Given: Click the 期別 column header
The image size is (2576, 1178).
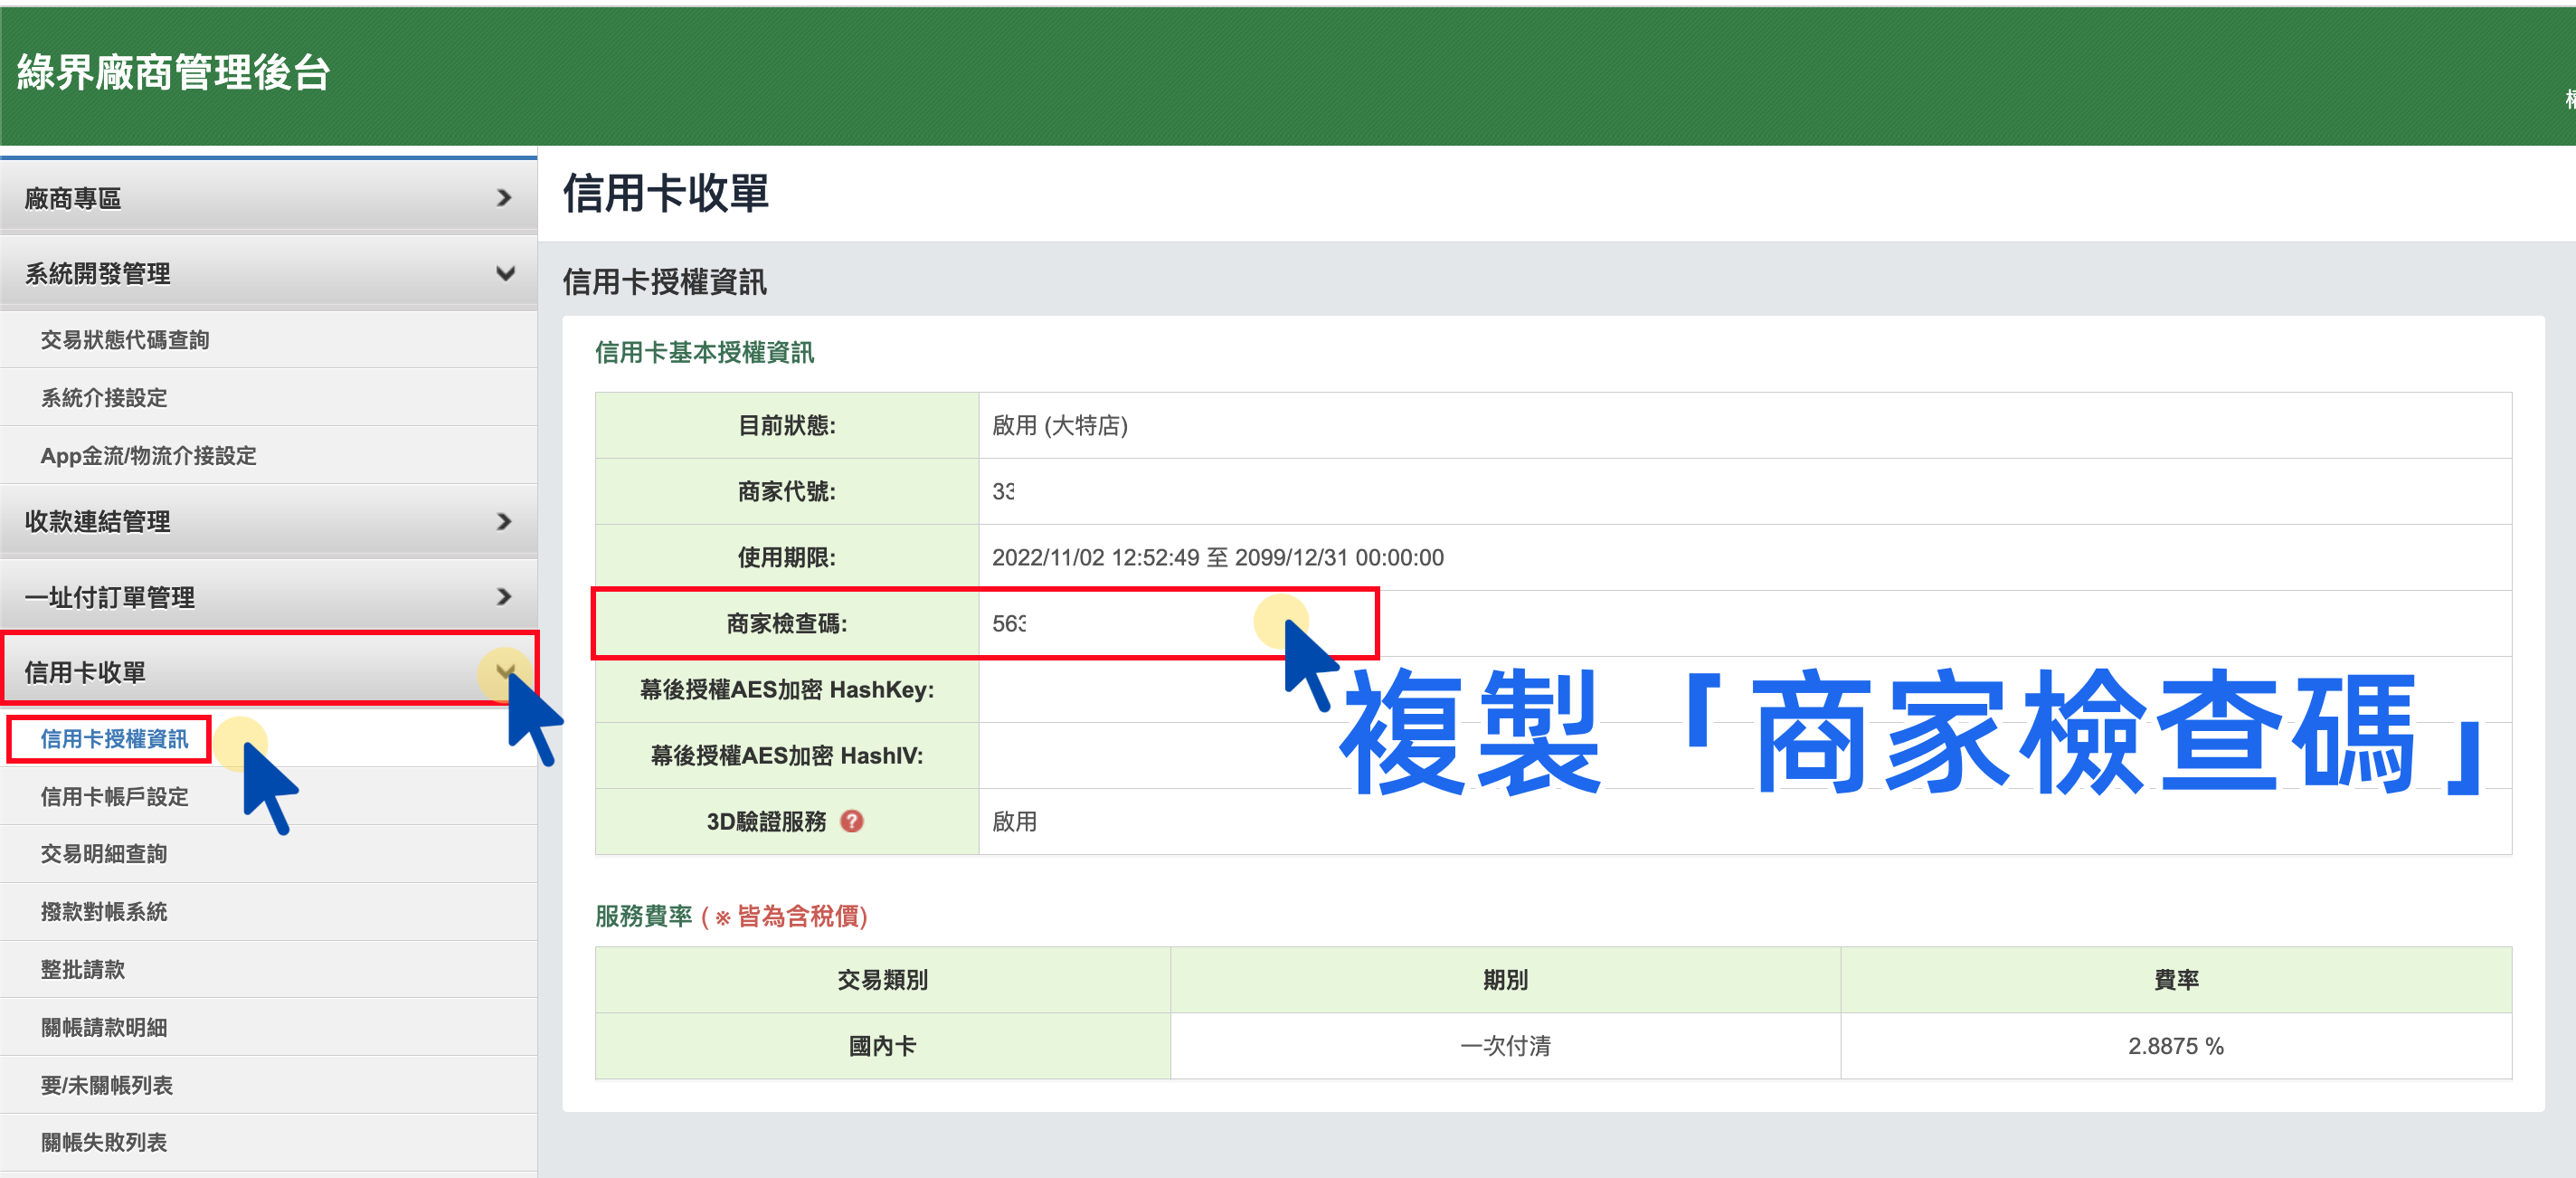Looking at the screenshot, I should (x=1505, y=980).
